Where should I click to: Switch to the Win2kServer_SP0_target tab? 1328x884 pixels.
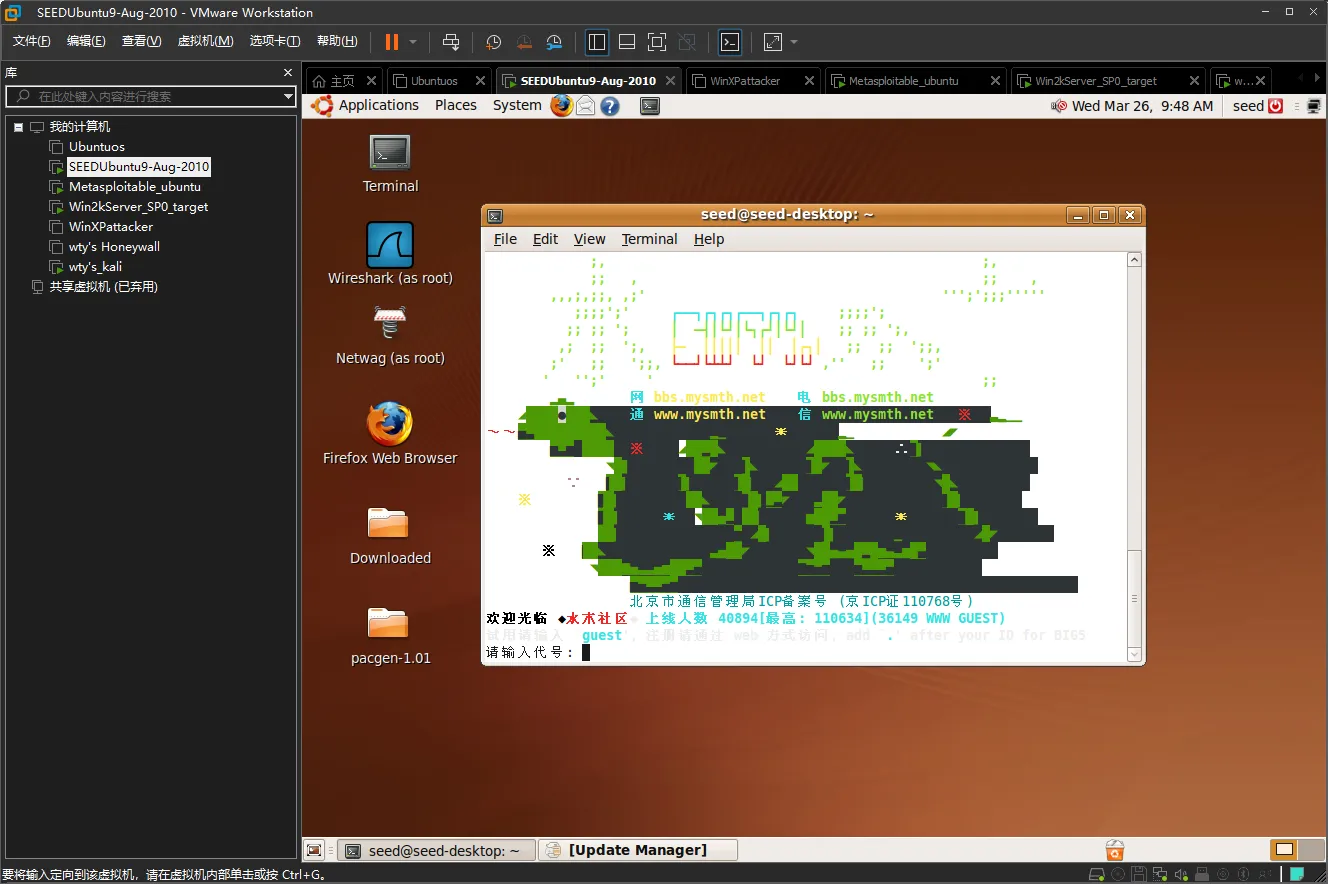point(1095,81)
